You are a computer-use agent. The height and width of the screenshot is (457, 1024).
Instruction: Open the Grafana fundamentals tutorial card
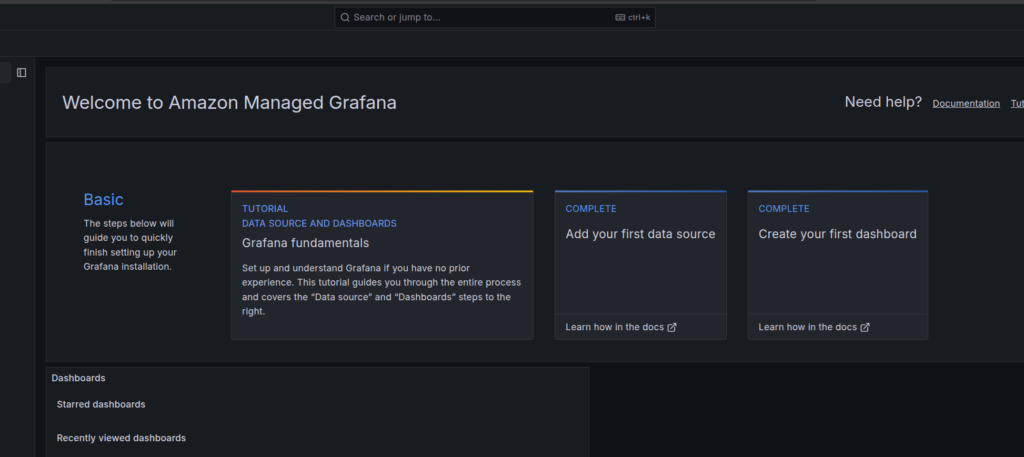click(x=381, y=265)
